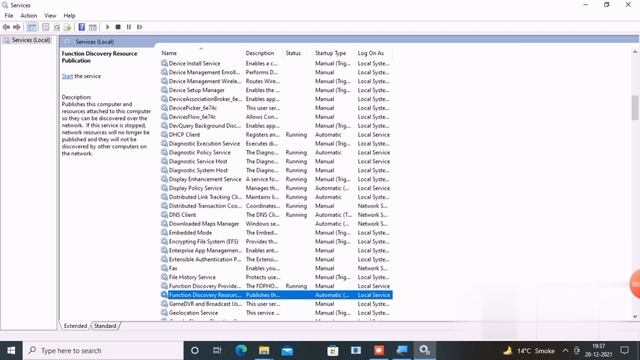Open Properties from the toolbar icon
The width and height of the screenshot is (640, 360).
46,27
